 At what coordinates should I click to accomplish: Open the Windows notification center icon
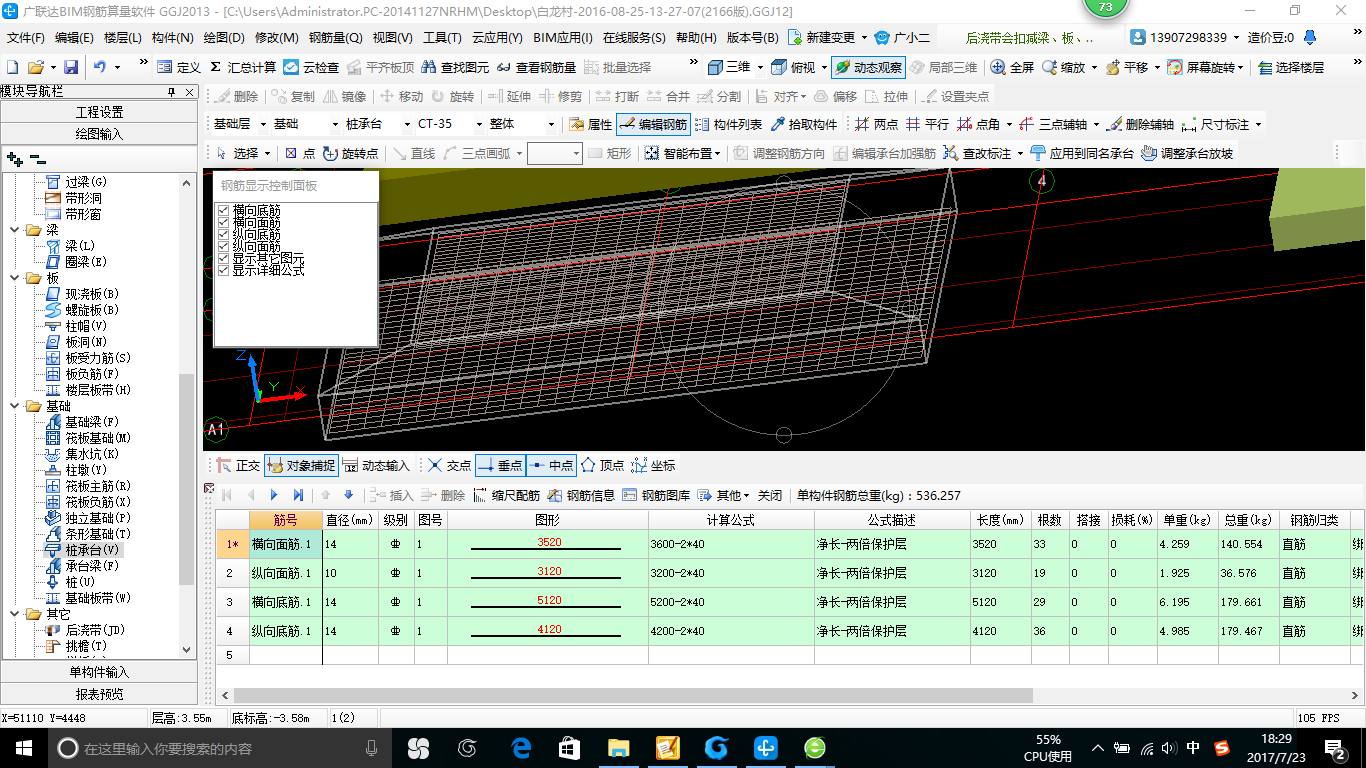(1336, 747)
